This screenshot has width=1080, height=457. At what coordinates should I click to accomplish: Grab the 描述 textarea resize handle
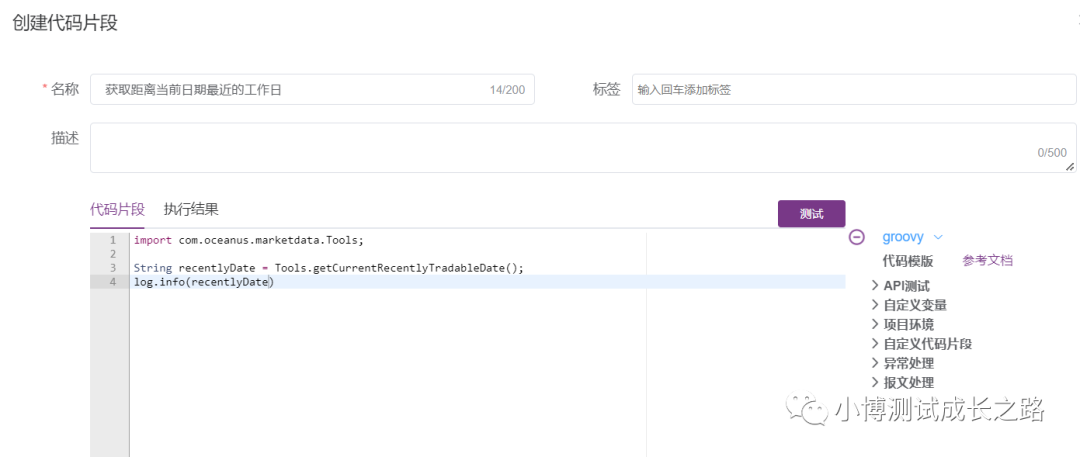point(1070,166)
